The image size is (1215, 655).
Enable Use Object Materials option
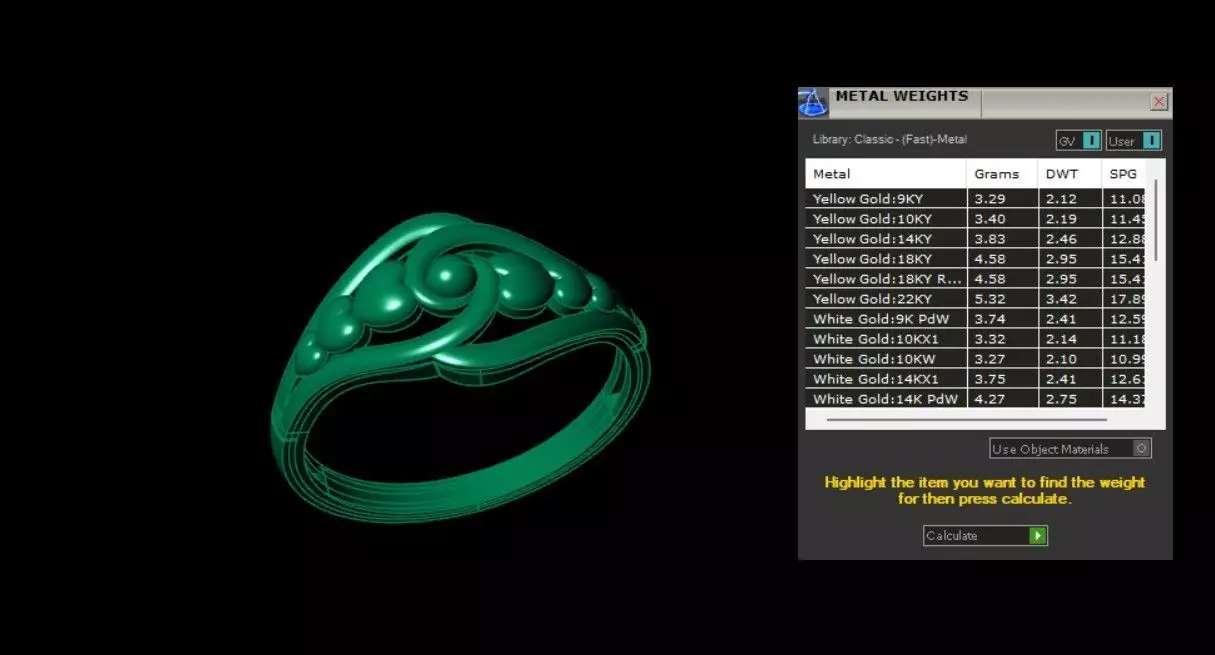[1070, 449]
